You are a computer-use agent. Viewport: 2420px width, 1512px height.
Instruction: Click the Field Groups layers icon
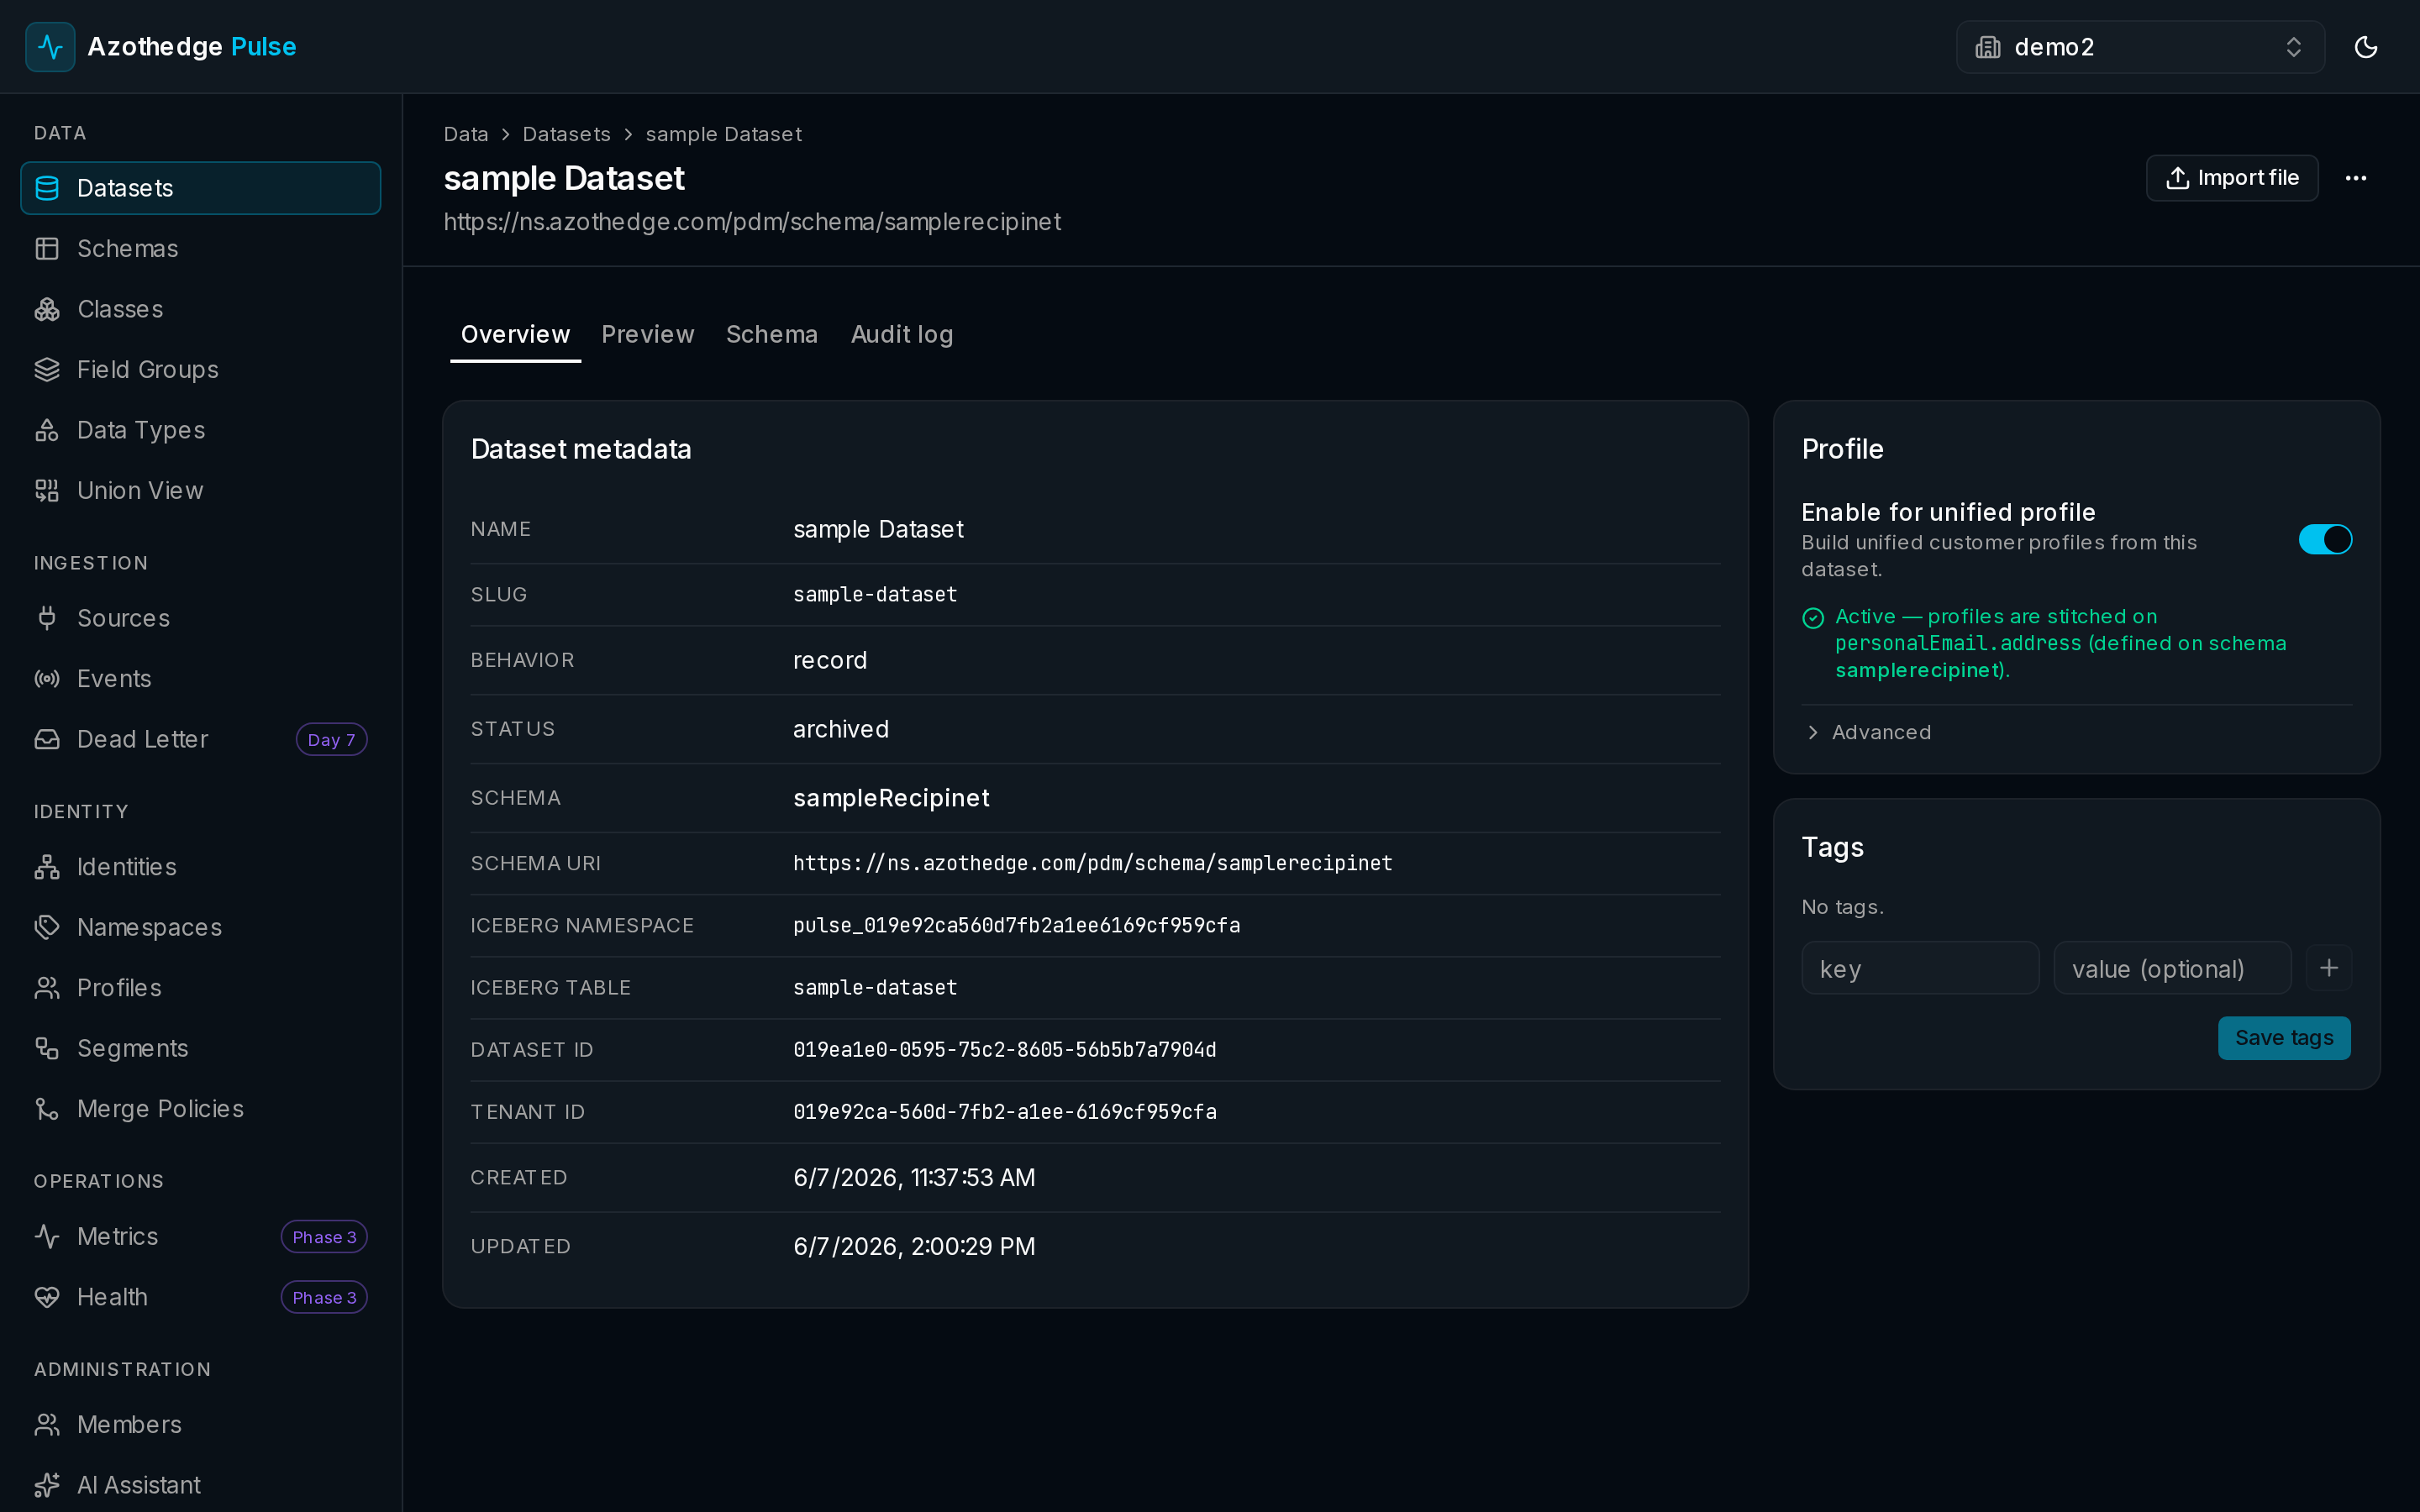click(x=47, y=370)
